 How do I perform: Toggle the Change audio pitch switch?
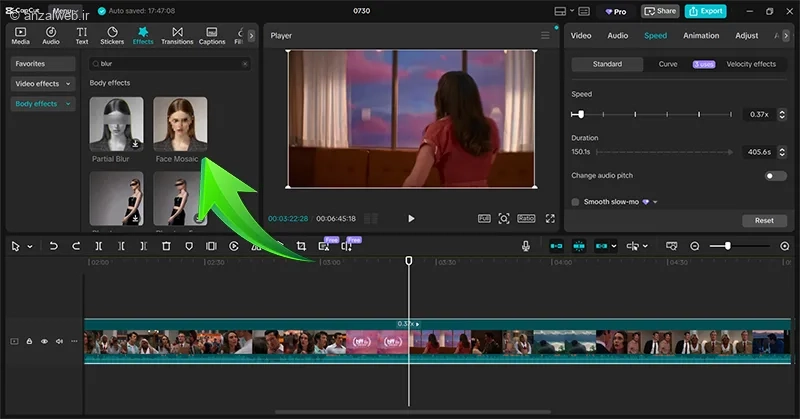775,176
